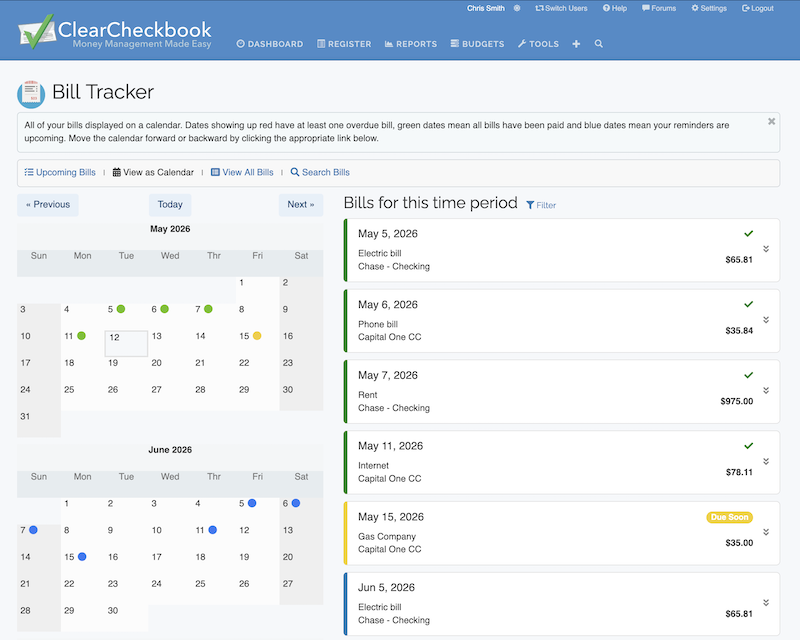This screenshot has height=640, width=800.
Task: Open the Dashboard menu
Action: 270,44
